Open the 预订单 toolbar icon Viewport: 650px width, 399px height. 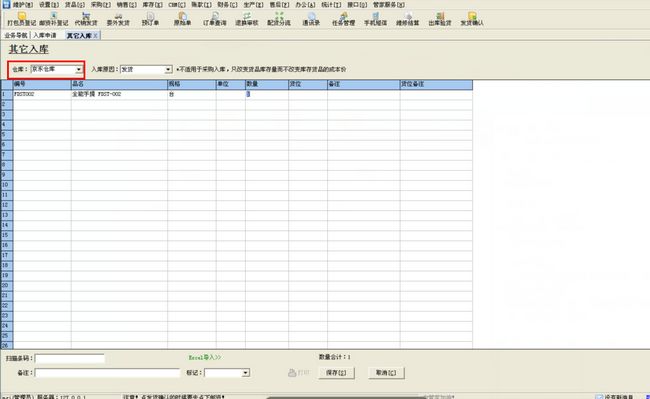point(150,19)
